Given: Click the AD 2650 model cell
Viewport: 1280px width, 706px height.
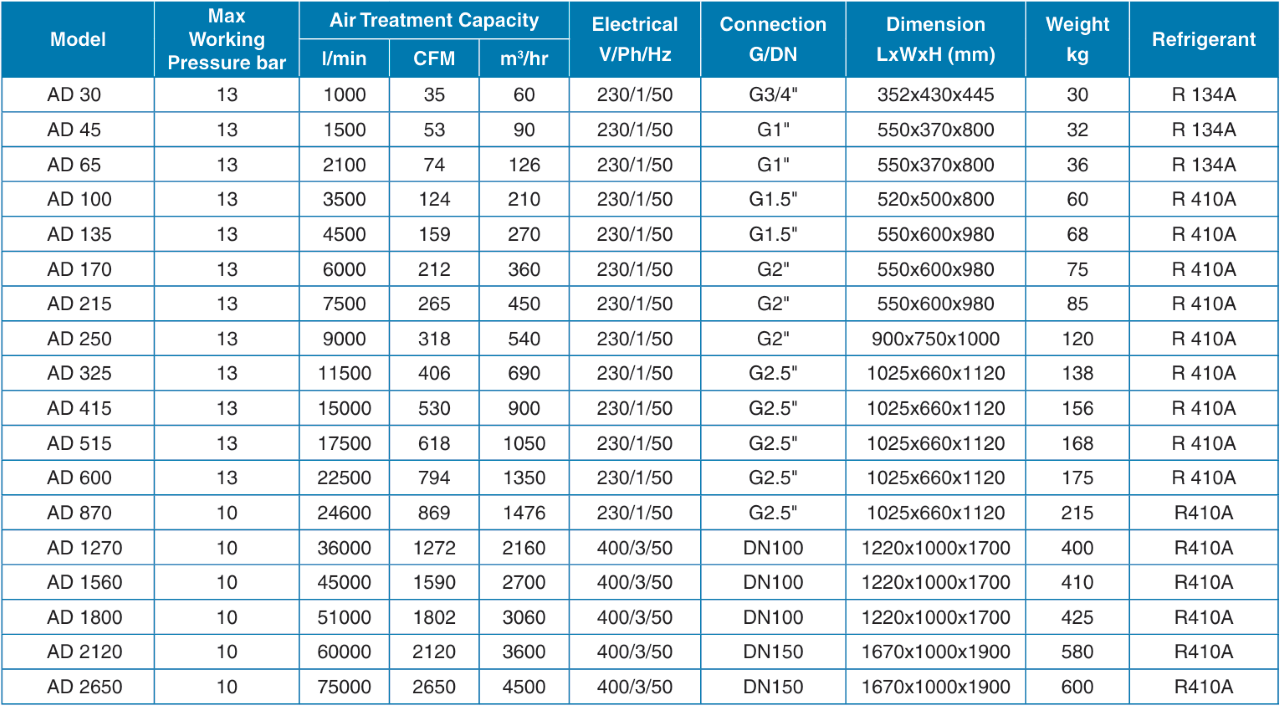Looking at the screenshot, I should coord(78,687).
